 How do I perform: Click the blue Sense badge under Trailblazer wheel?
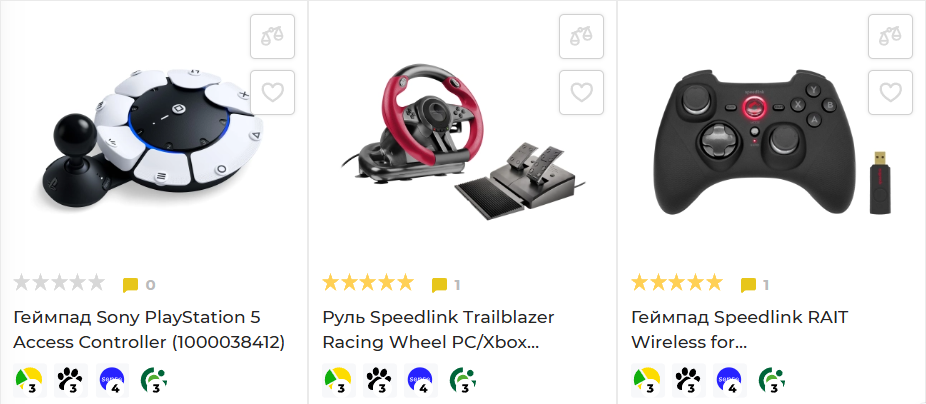tap(420, 380)
